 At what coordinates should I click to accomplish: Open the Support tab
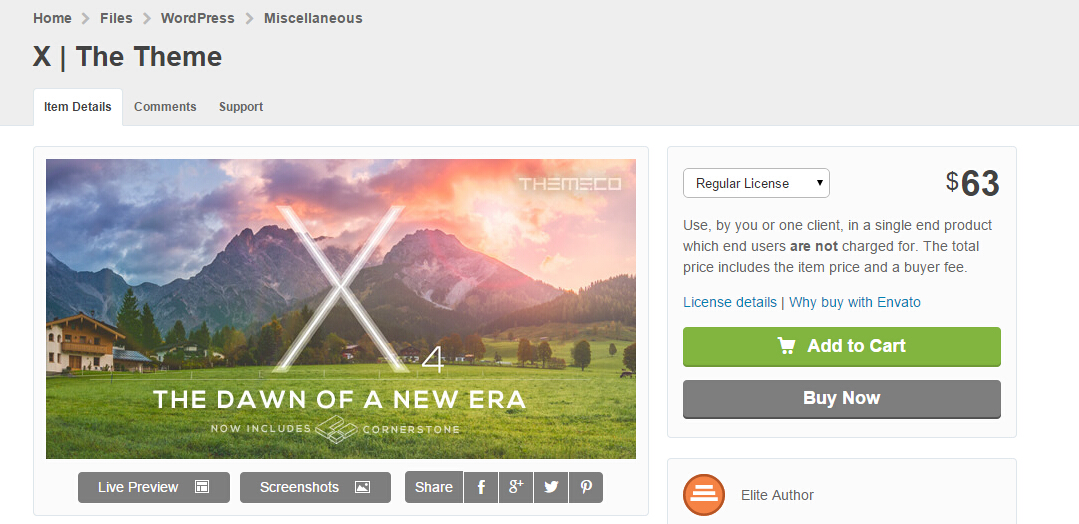pyautogui.click(x=241, y=107)
